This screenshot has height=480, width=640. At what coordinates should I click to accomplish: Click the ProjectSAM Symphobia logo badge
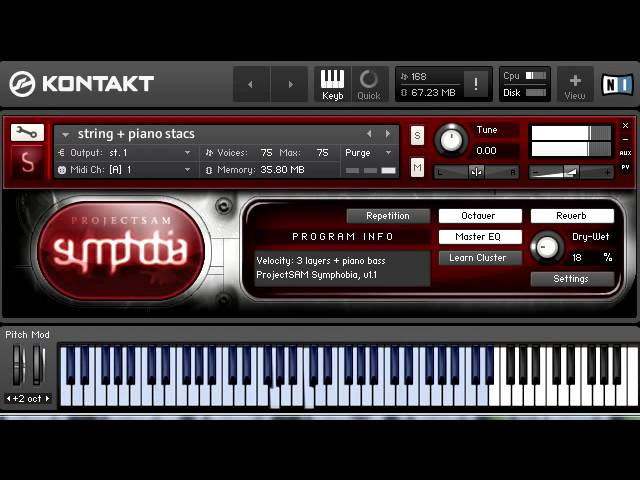[121, 250]
